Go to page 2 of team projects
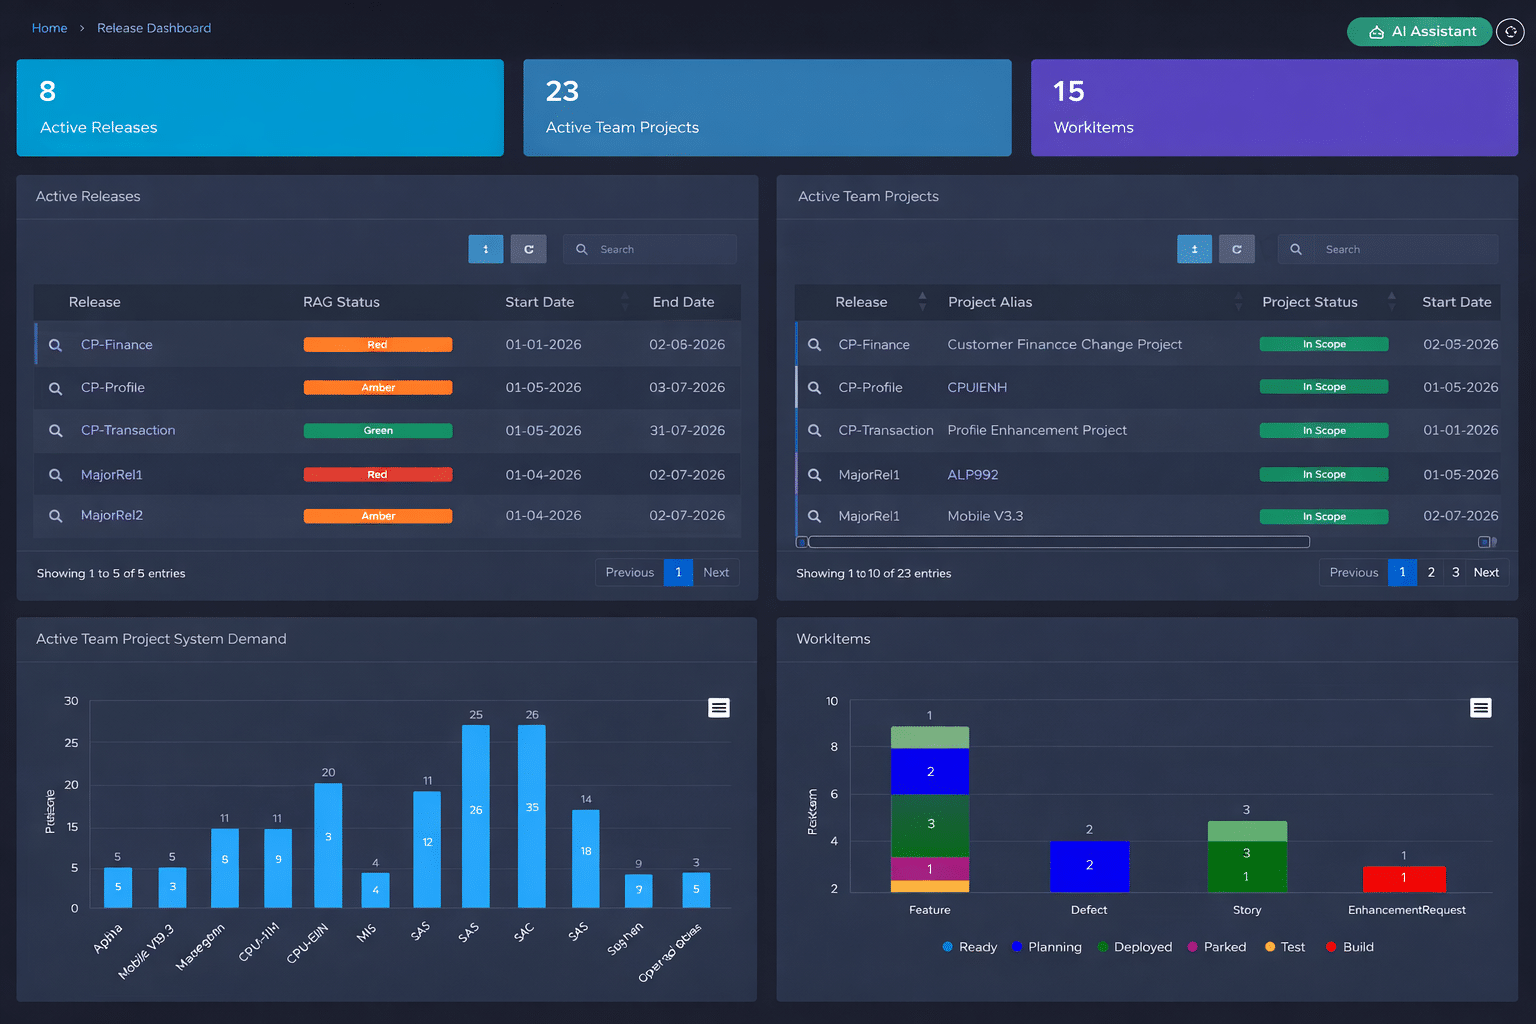This screenshot has width=1536, height=1024. (1431, 572)
